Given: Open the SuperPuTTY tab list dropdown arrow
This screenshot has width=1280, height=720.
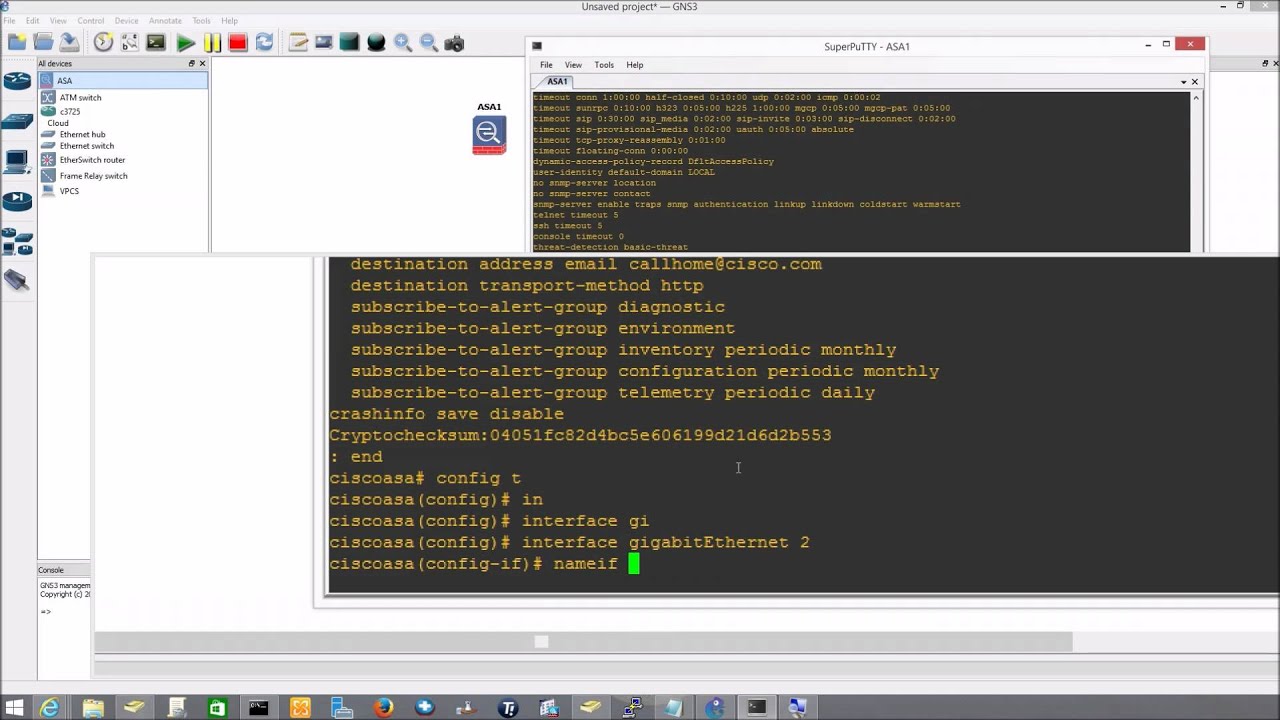Looking at the screenshot, I should [1183, 82].
